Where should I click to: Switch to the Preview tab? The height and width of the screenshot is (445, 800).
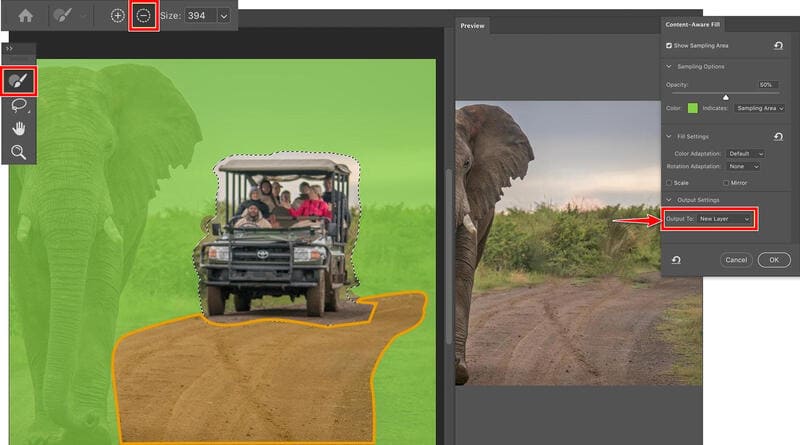coord(472,26)
